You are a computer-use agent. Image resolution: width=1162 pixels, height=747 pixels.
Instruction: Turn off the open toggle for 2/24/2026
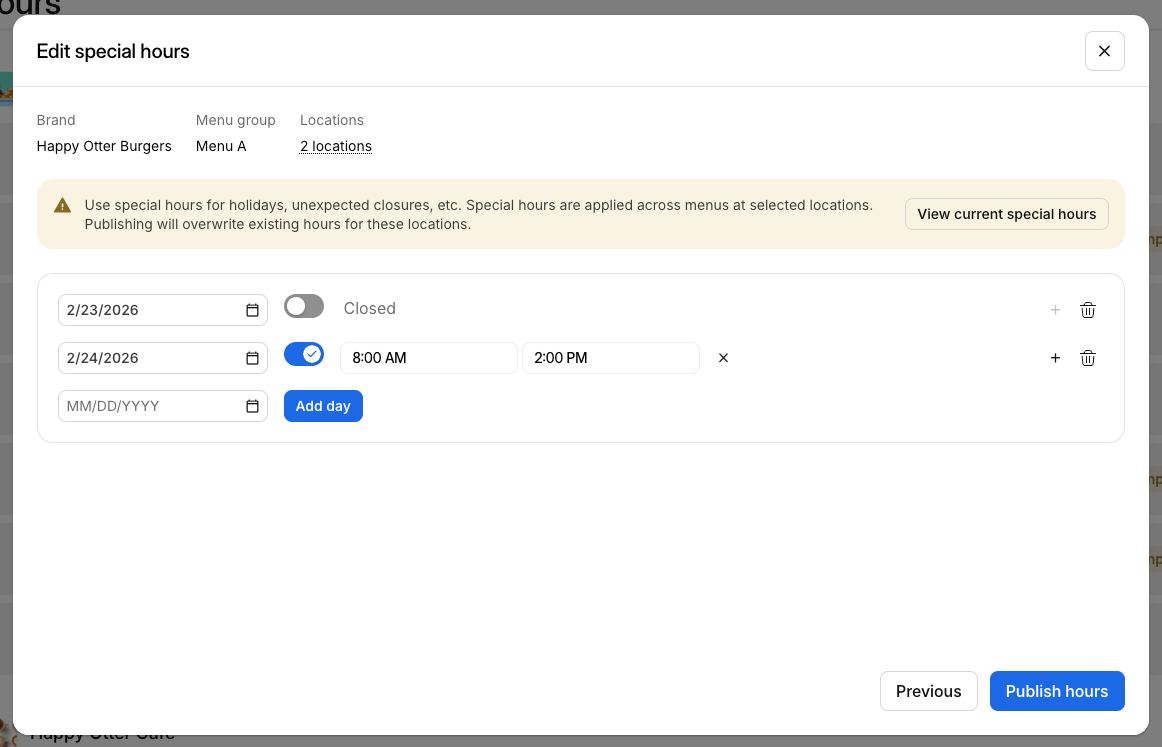tap(304, 355)
